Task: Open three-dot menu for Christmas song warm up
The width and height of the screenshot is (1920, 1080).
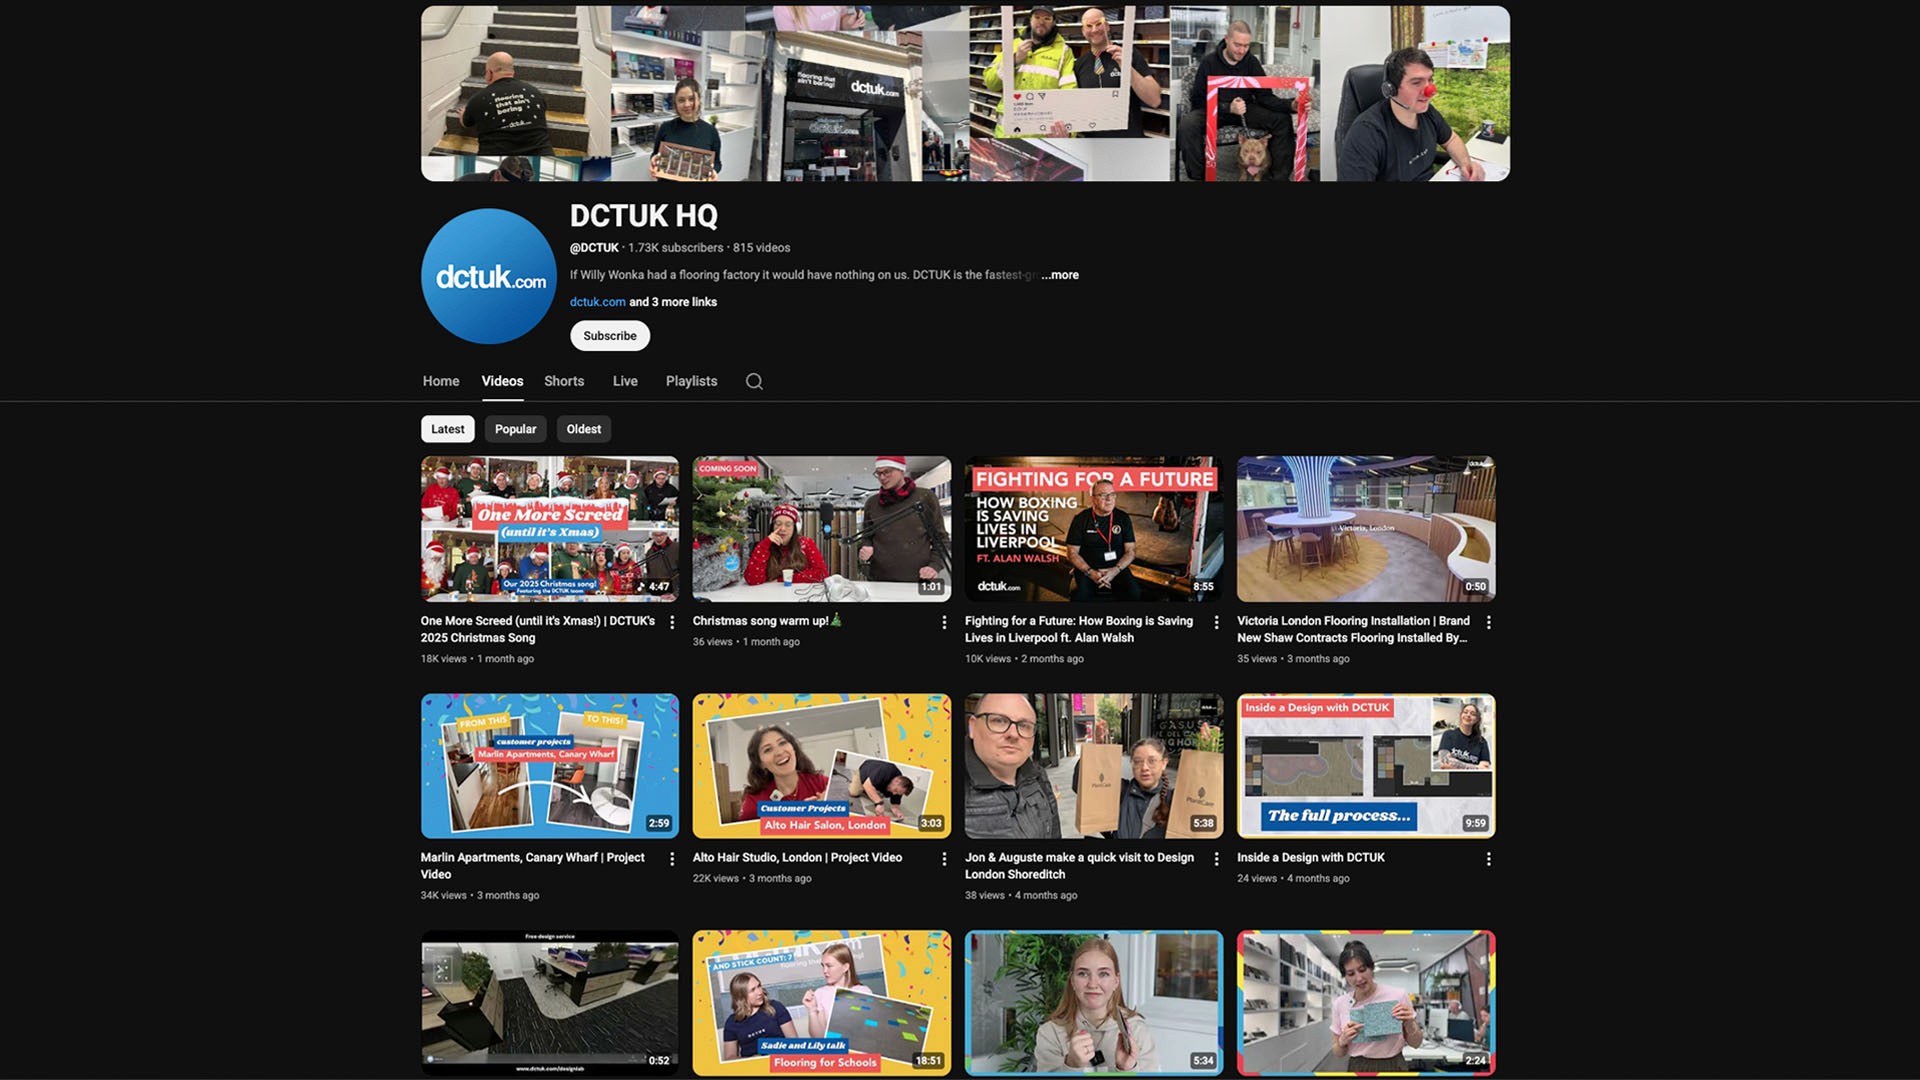Action: click(944, 622)
